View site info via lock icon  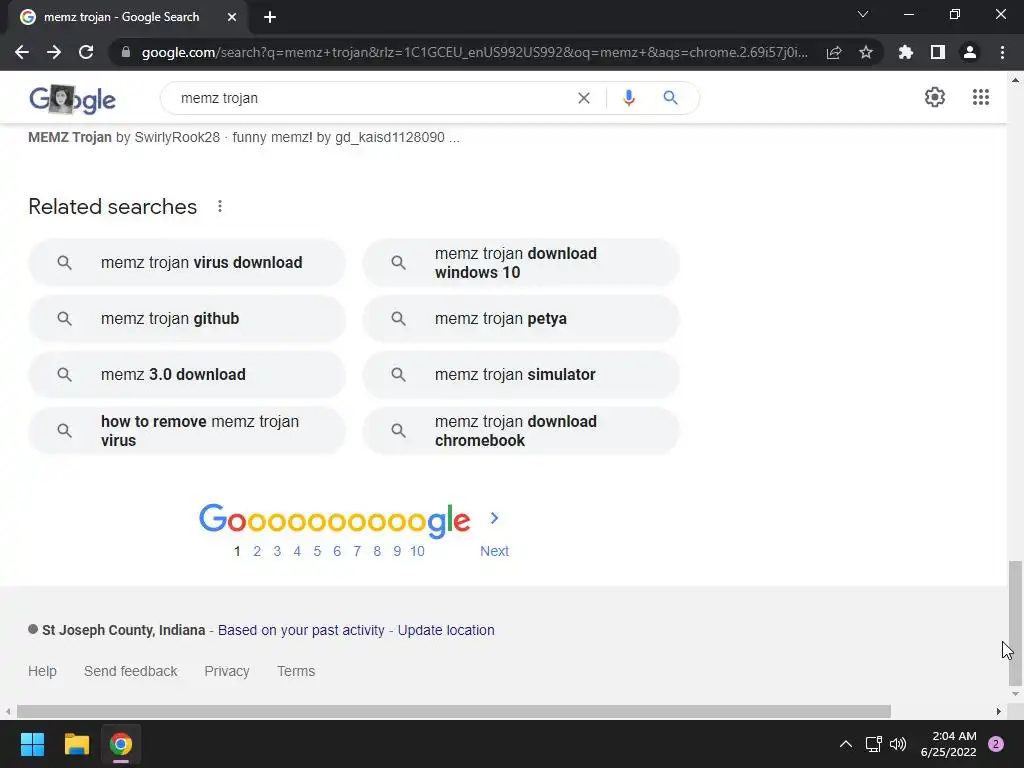126,52
